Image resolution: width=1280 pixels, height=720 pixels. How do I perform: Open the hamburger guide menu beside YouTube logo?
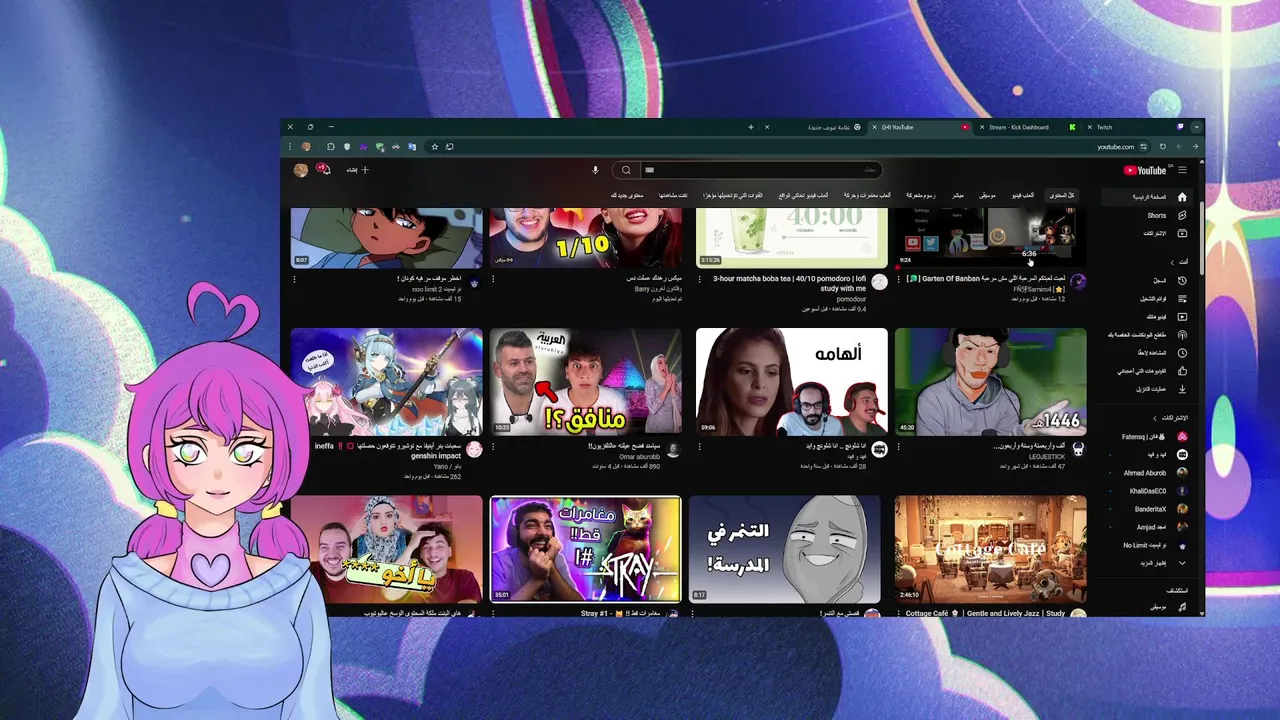pyautogui.click(x=1182, y=170)
